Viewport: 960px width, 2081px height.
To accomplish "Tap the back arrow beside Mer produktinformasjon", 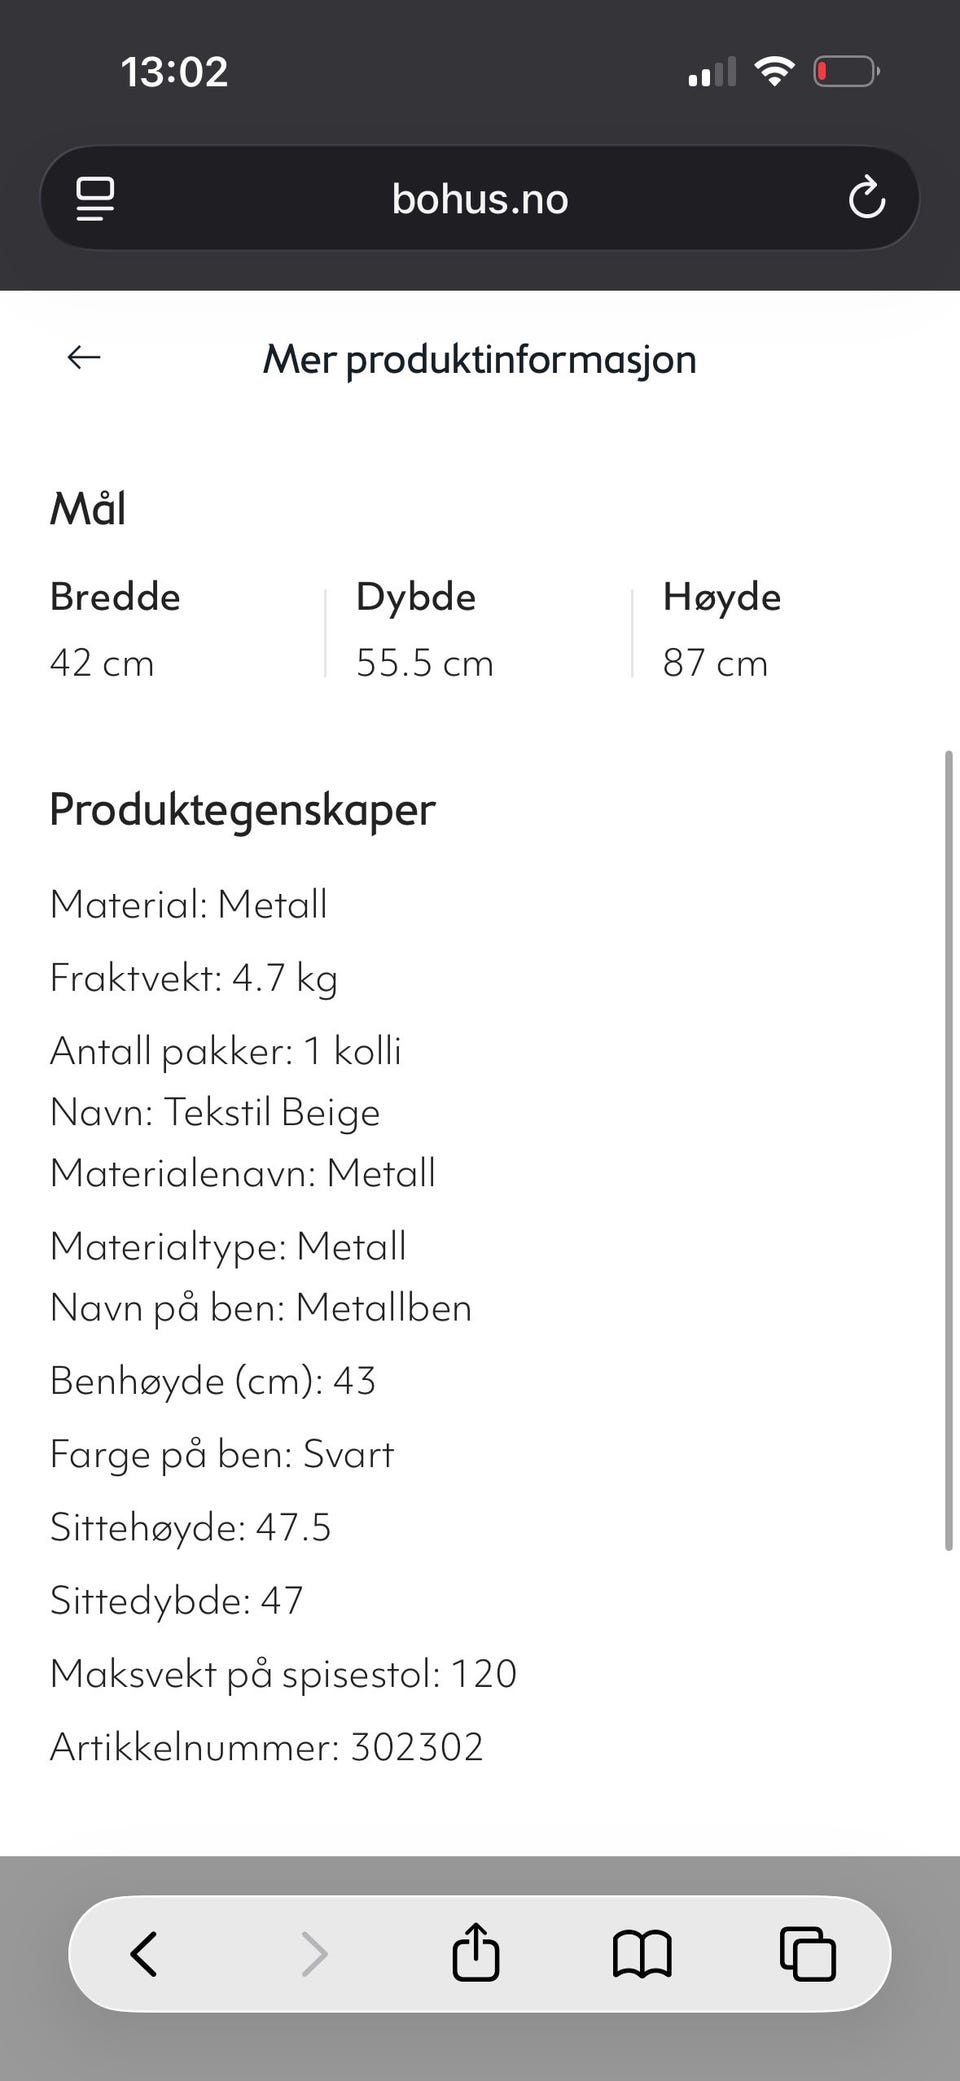I will pos(84,357).
